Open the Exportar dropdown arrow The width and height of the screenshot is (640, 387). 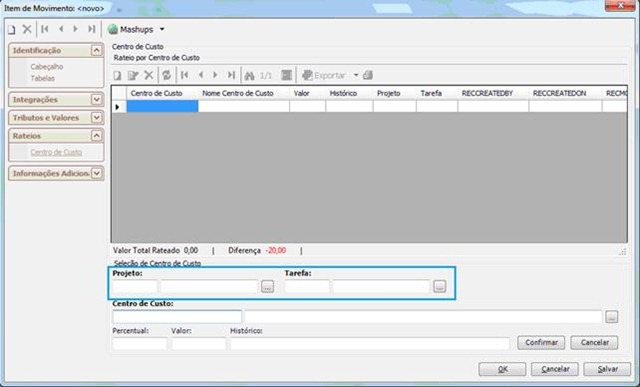(356, 75)
